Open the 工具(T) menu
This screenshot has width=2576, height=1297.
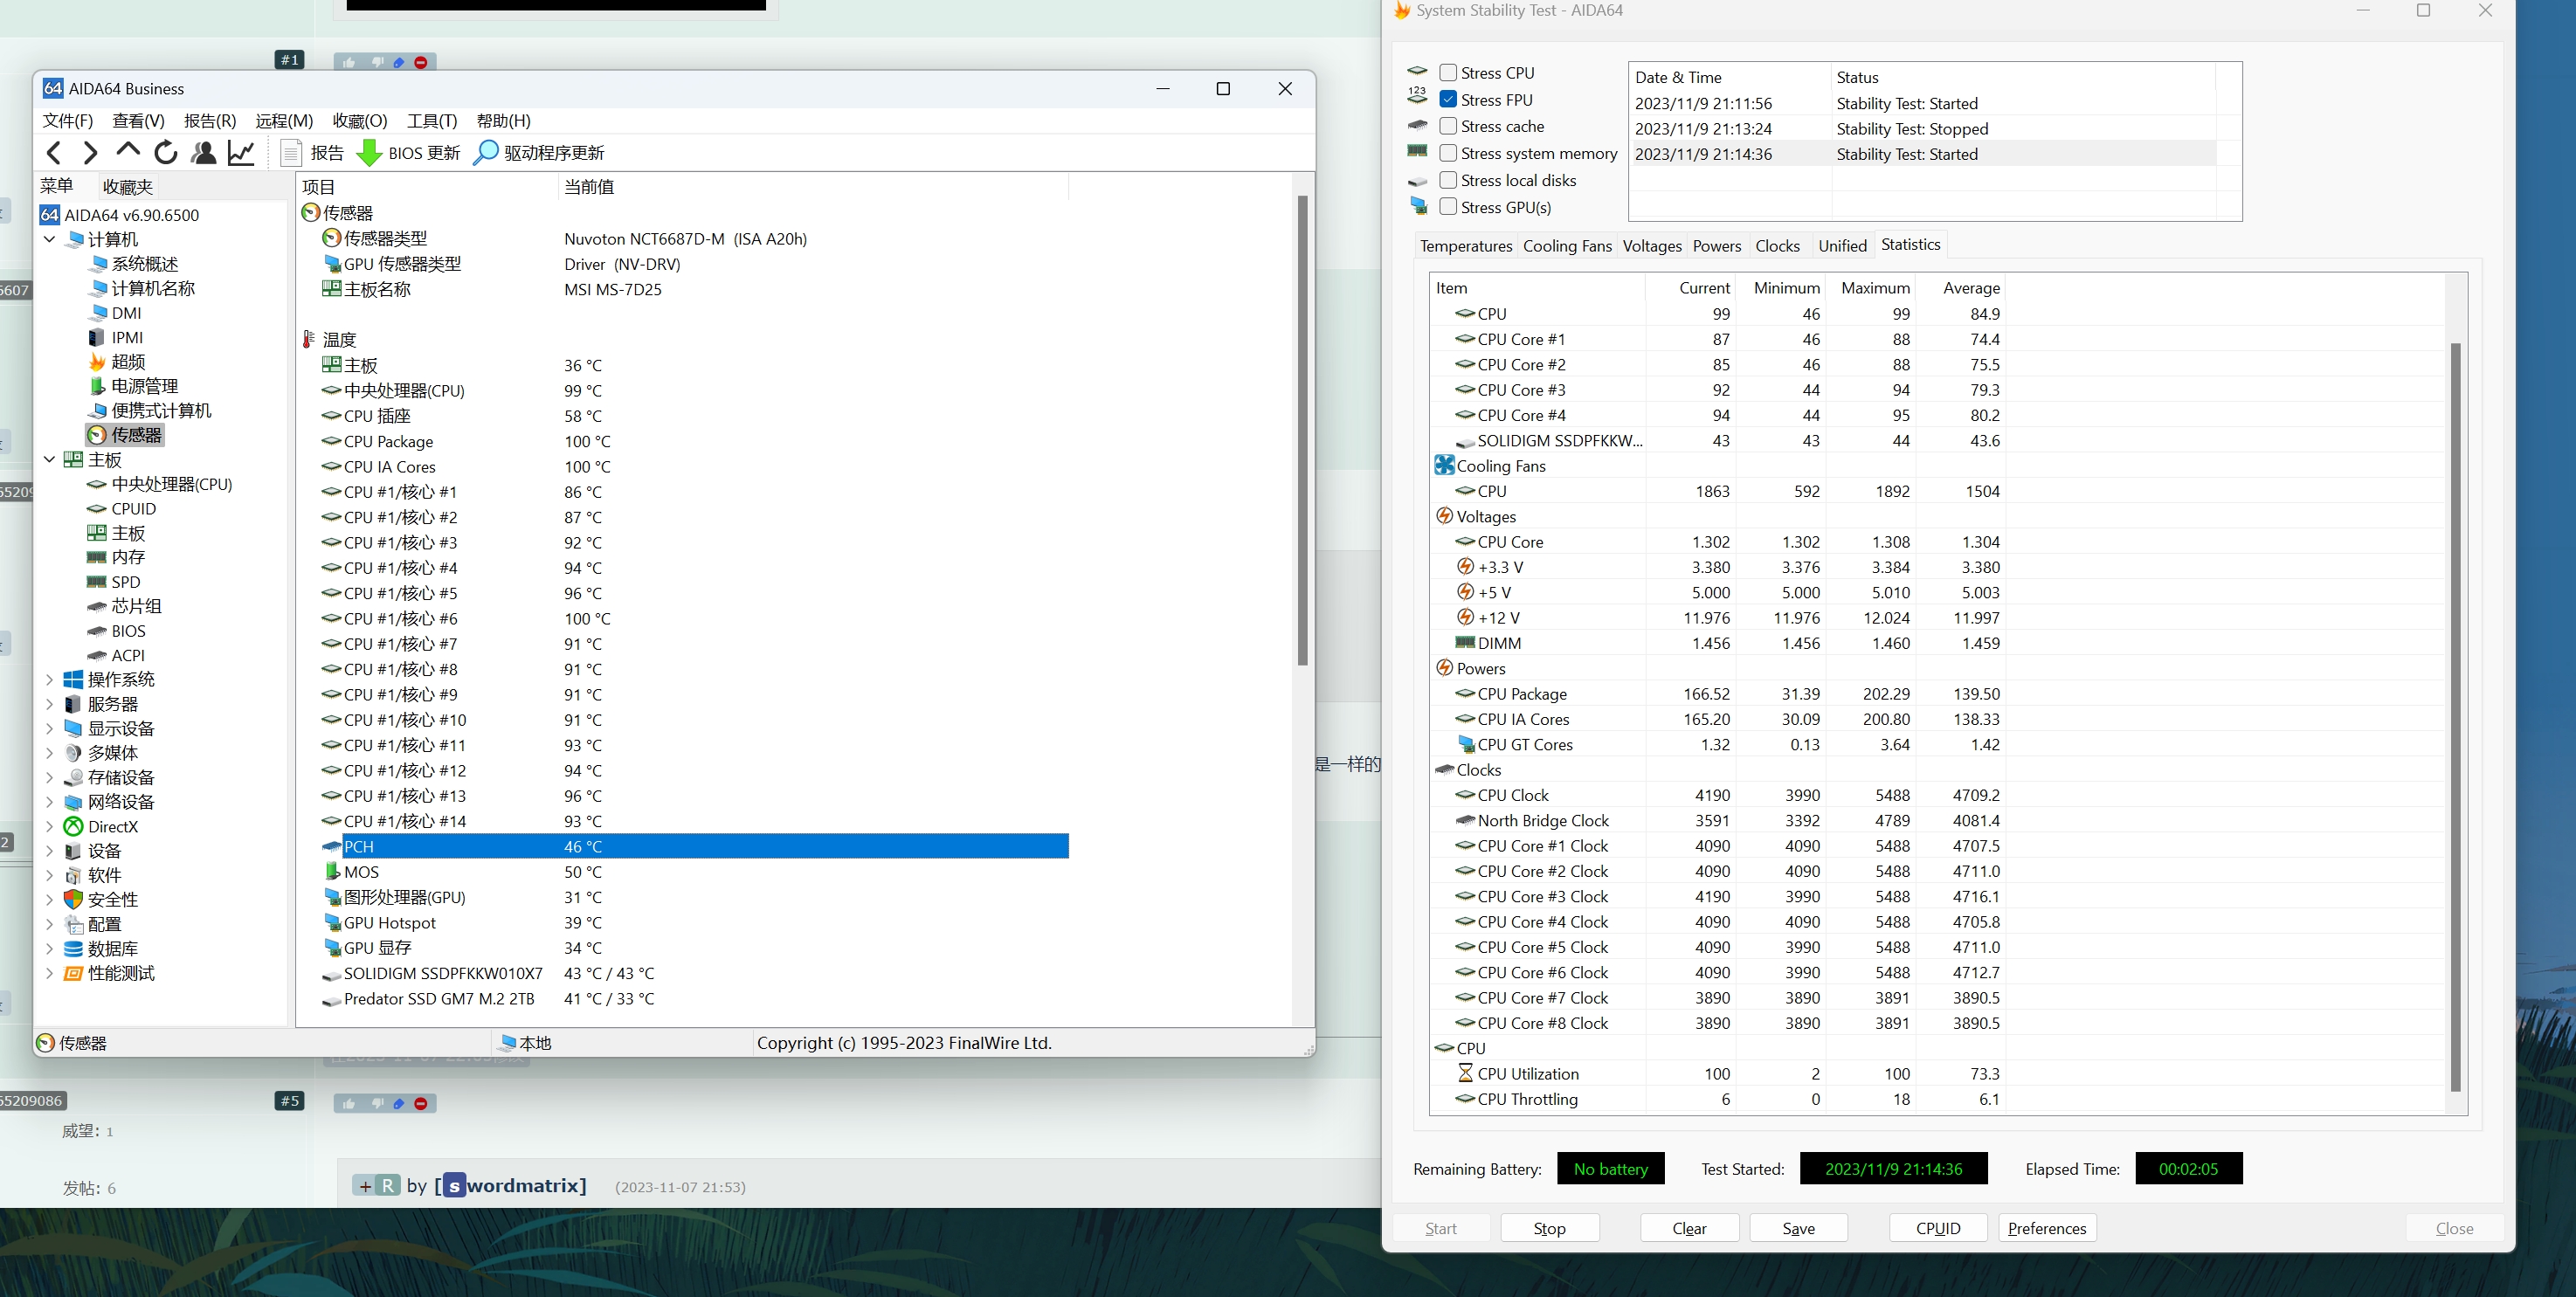431,120
